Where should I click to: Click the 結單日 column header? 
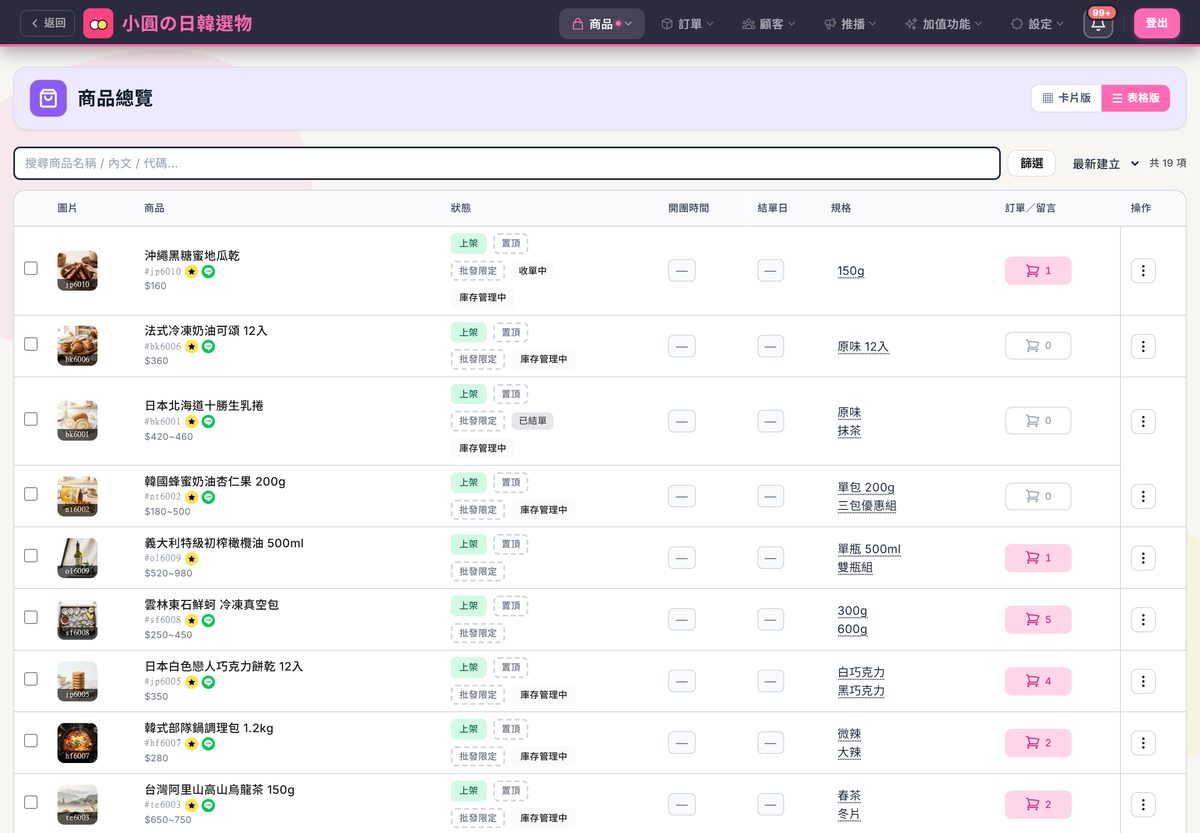(x=772, y=208)
